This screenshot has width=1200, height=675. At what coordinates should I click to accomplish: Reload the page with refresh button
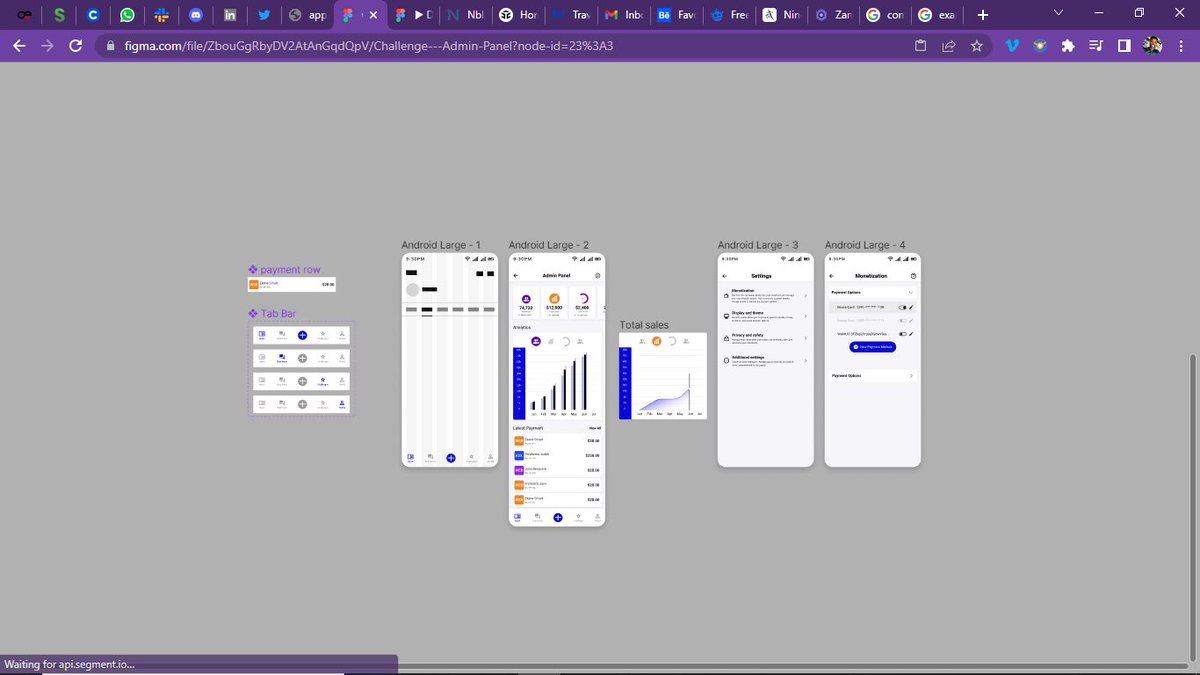[75, 45]
